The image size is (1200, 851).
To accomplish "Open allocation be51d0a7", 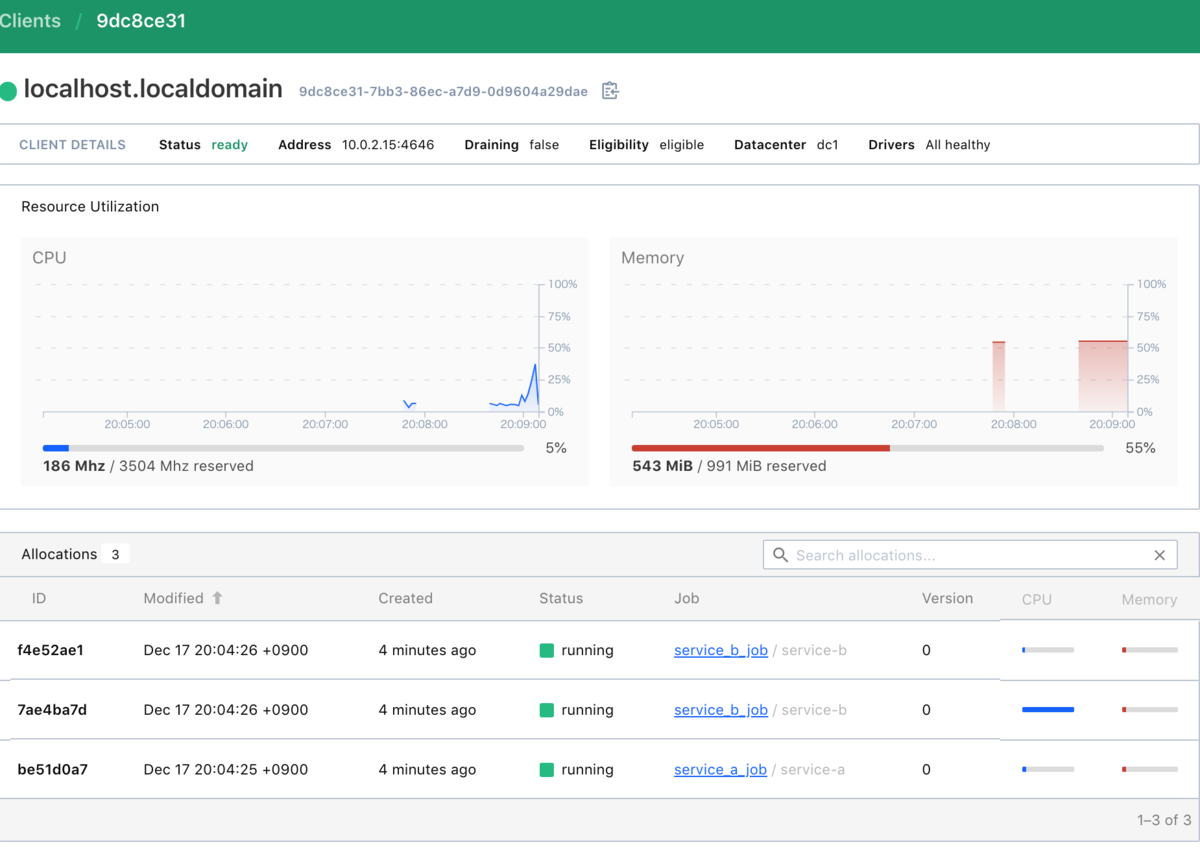I will click(x=52, y=770).
